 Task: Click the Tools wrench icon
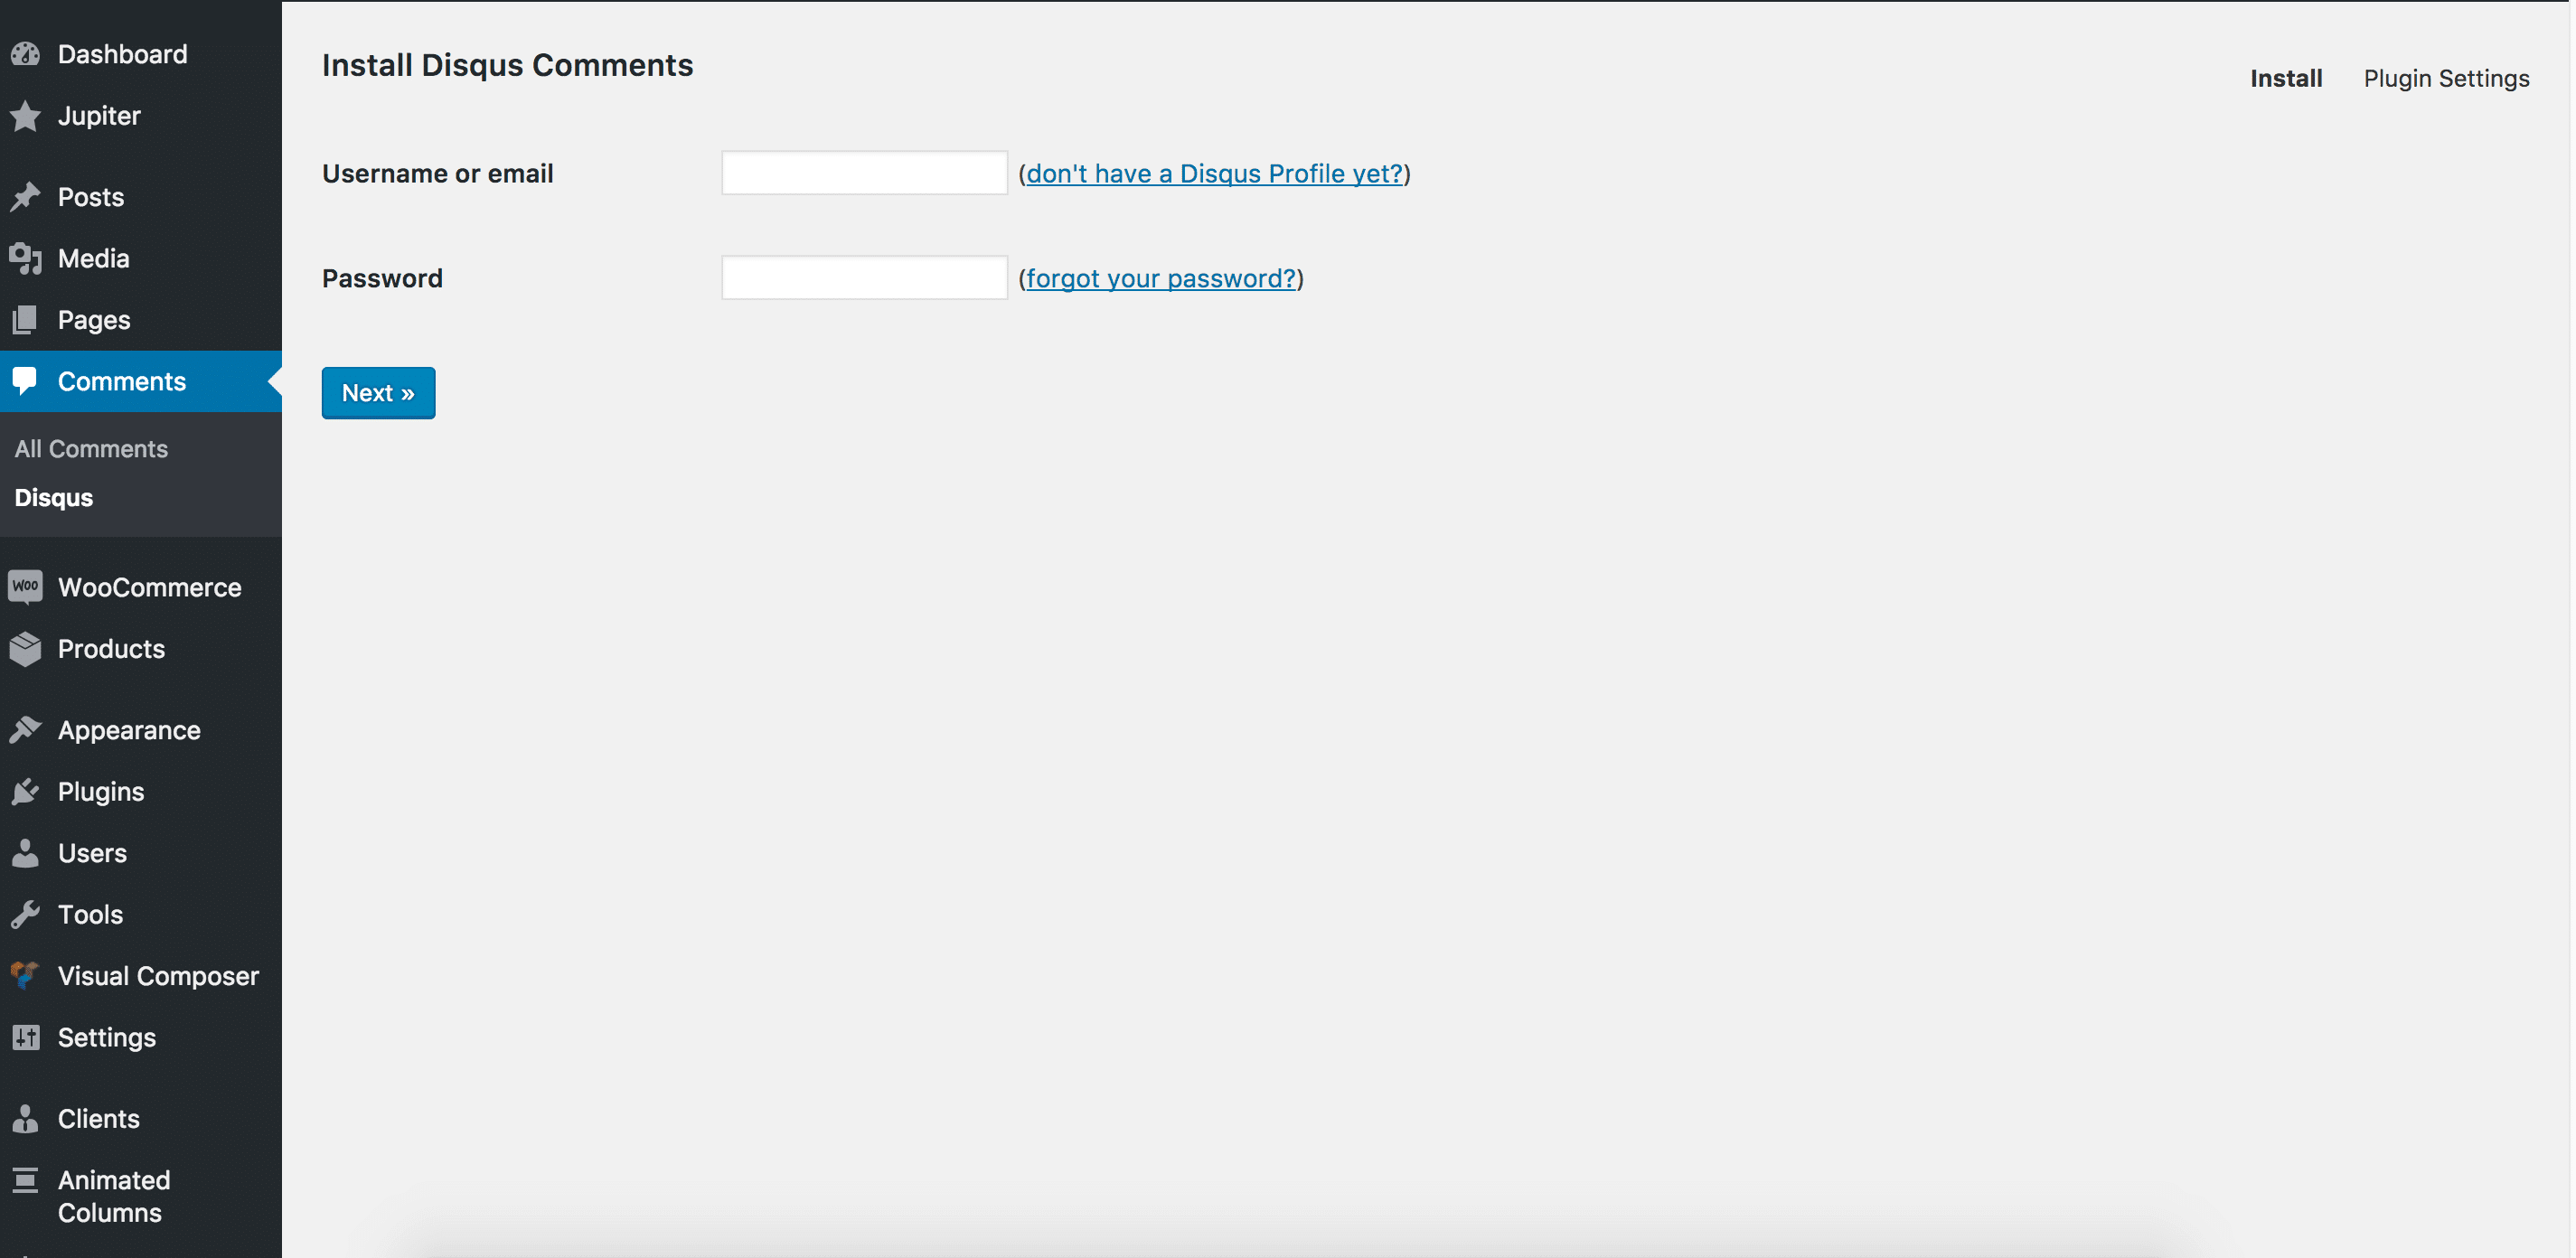[x=25, y=915]
